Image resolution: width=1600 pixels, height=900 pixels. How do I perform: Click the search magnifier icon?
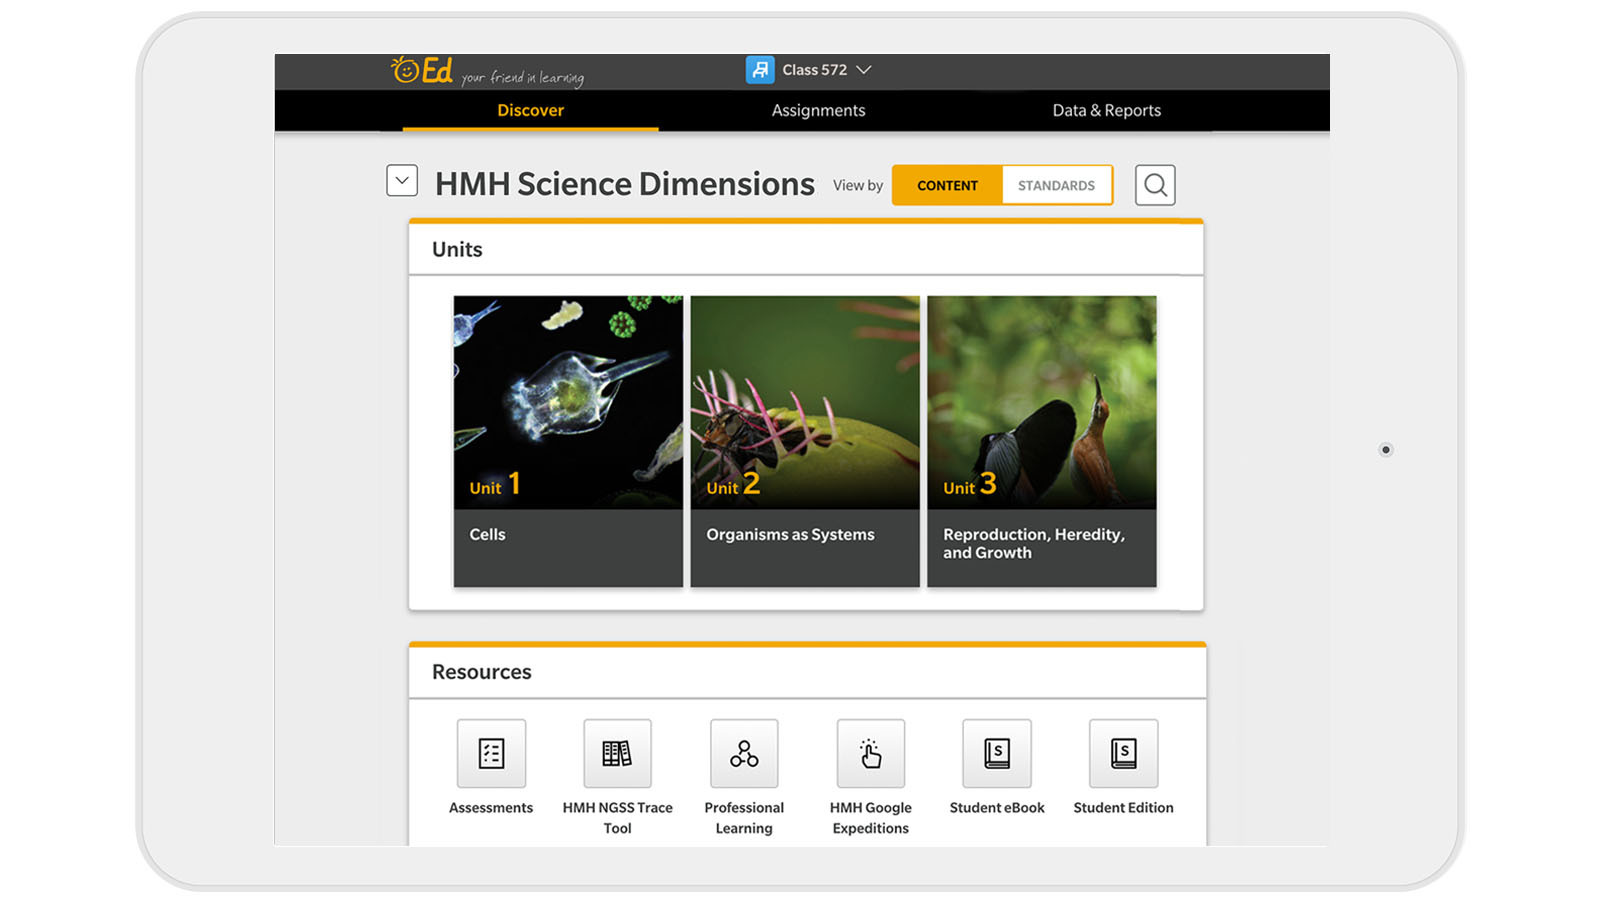pos(1154,184)
